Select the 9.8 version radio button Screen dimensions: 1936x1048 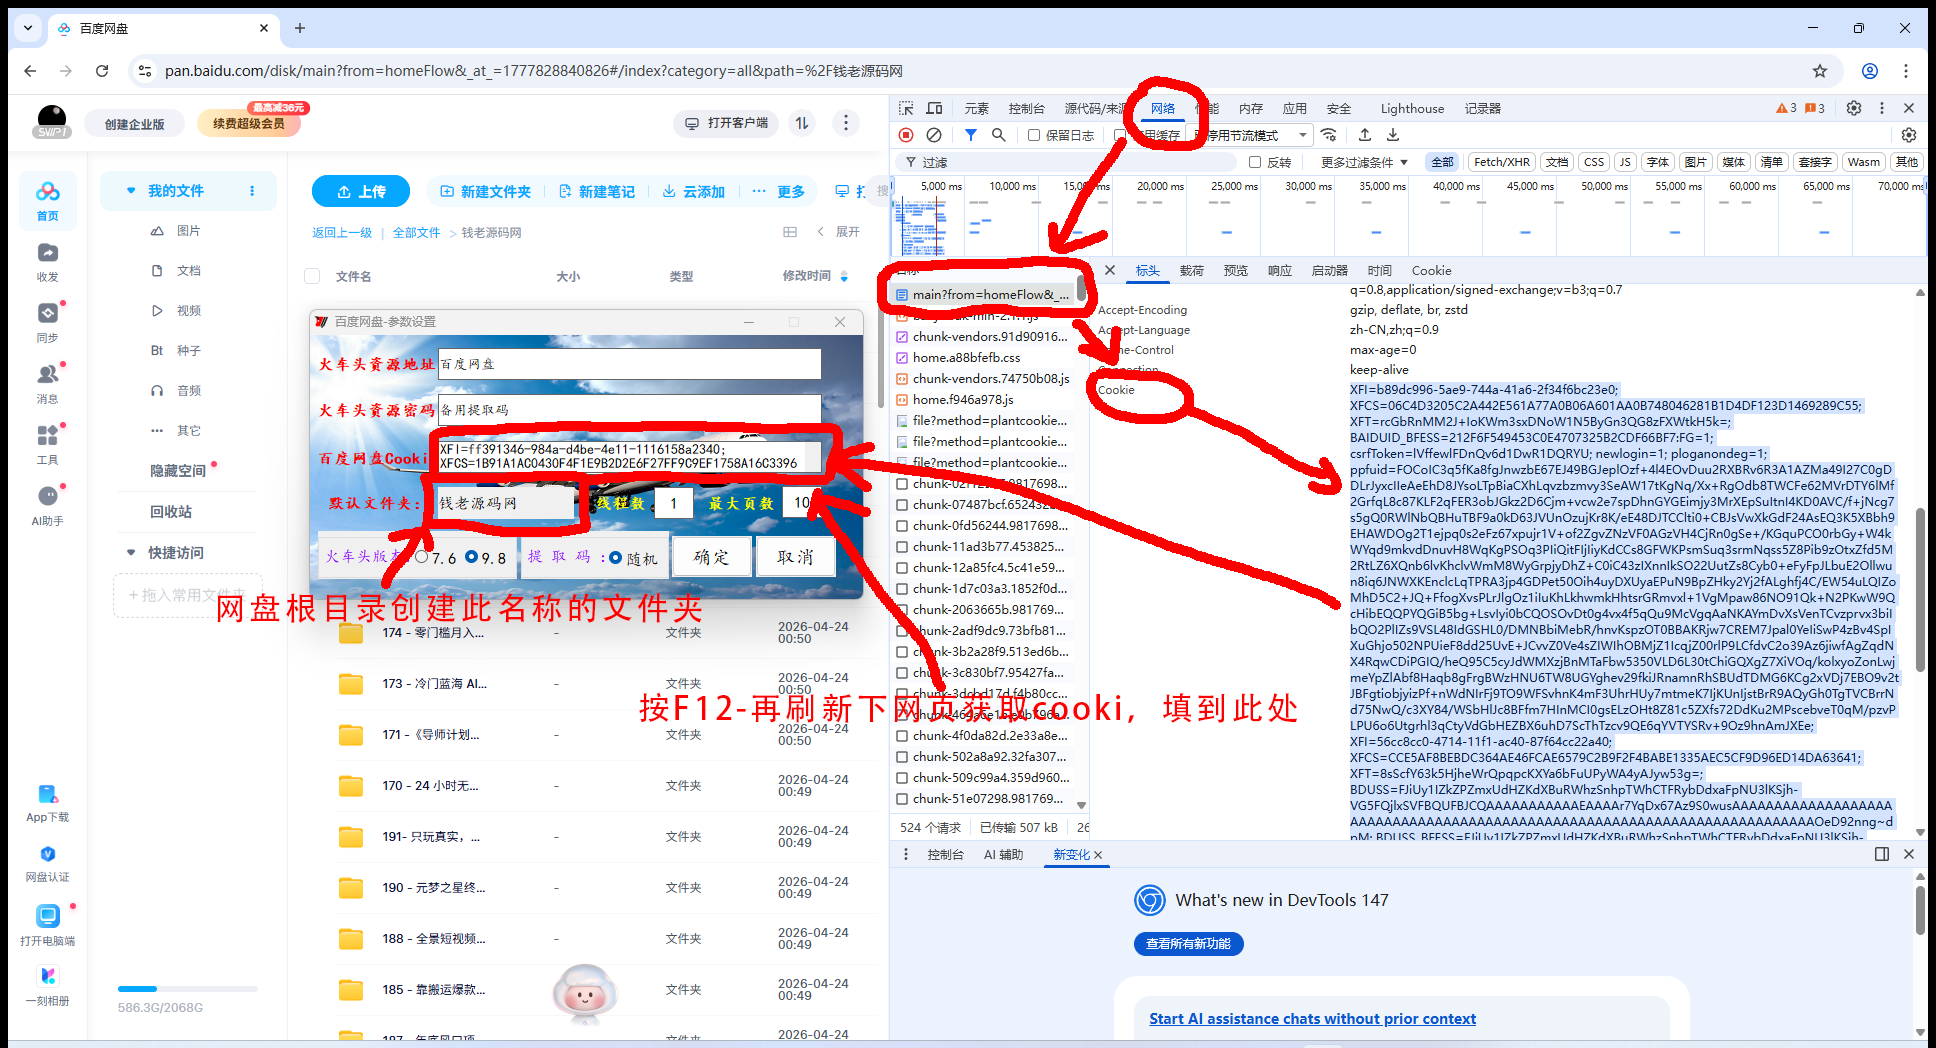471,557
